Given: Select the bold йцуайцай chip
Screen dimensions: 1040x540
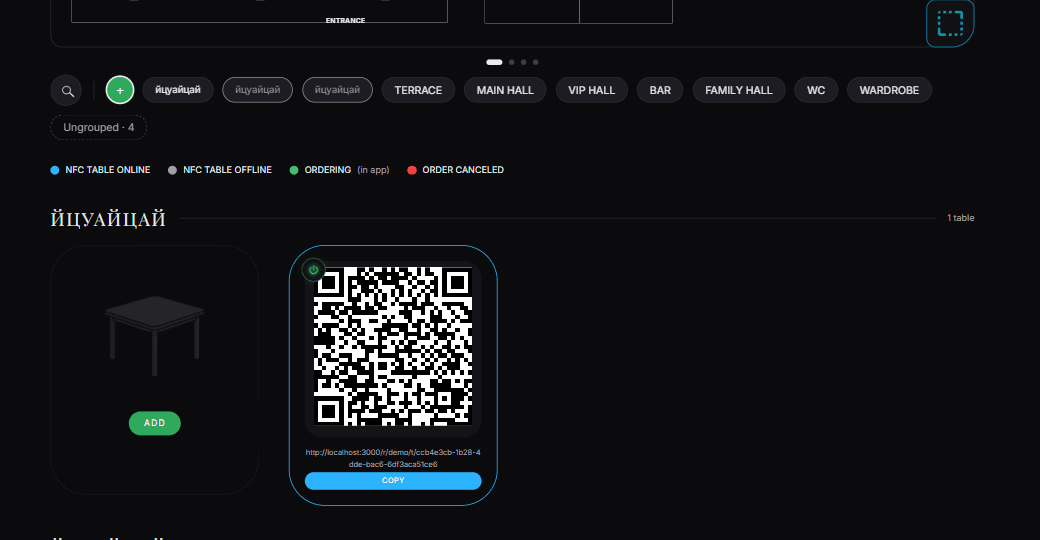Looking at the screenshot, I should [178, 90].
